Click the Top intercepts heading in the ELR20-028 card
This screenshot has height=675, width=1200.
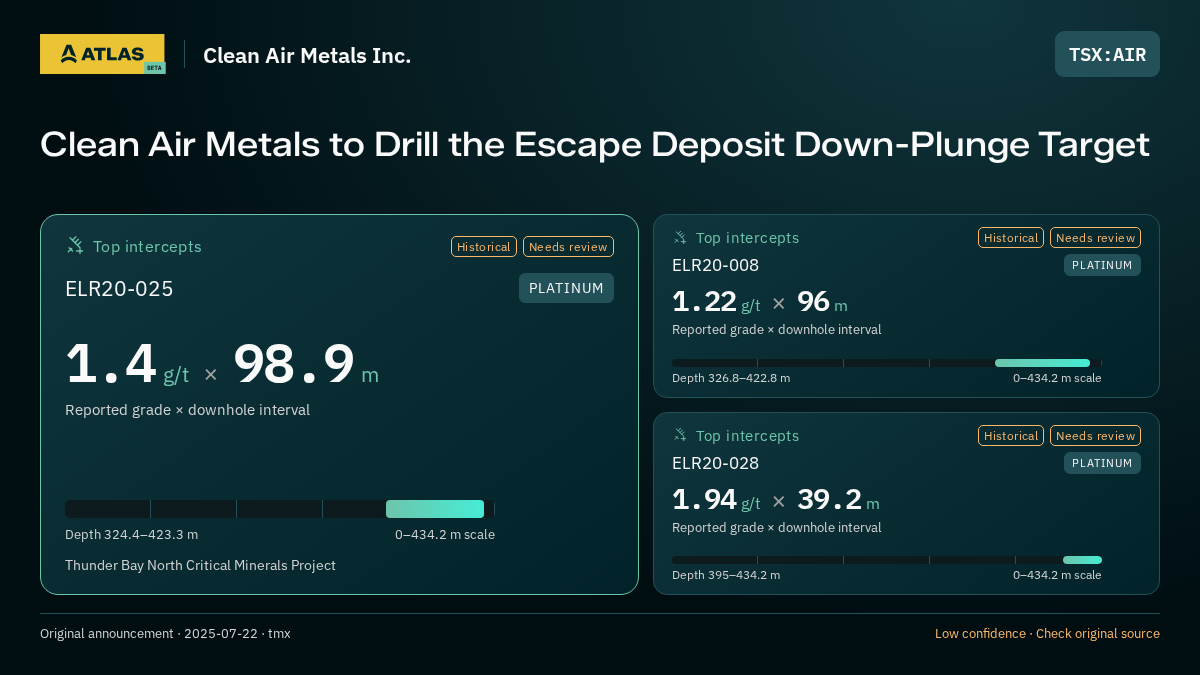[747, 436]
